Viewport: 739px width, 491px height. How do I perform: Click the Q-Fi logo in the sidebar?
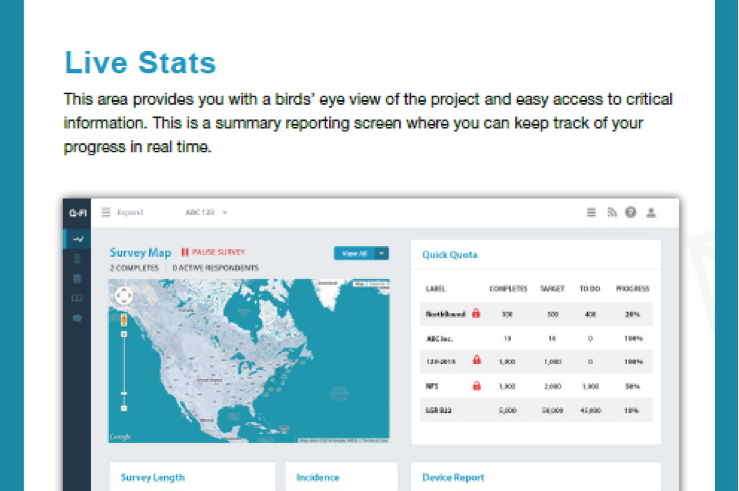click(x=77, y=213)
